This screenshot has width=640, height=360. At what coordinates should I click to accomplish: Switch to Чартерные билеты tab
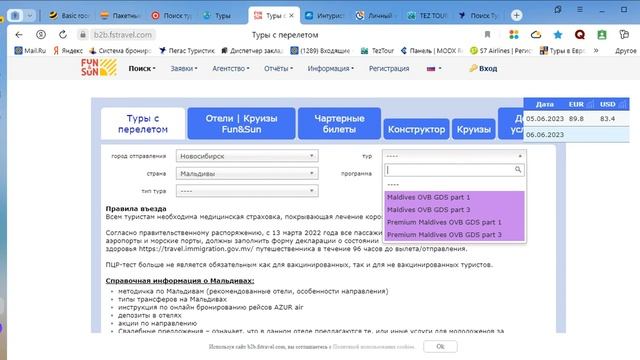pyautogui.click(x=339, y=124)
